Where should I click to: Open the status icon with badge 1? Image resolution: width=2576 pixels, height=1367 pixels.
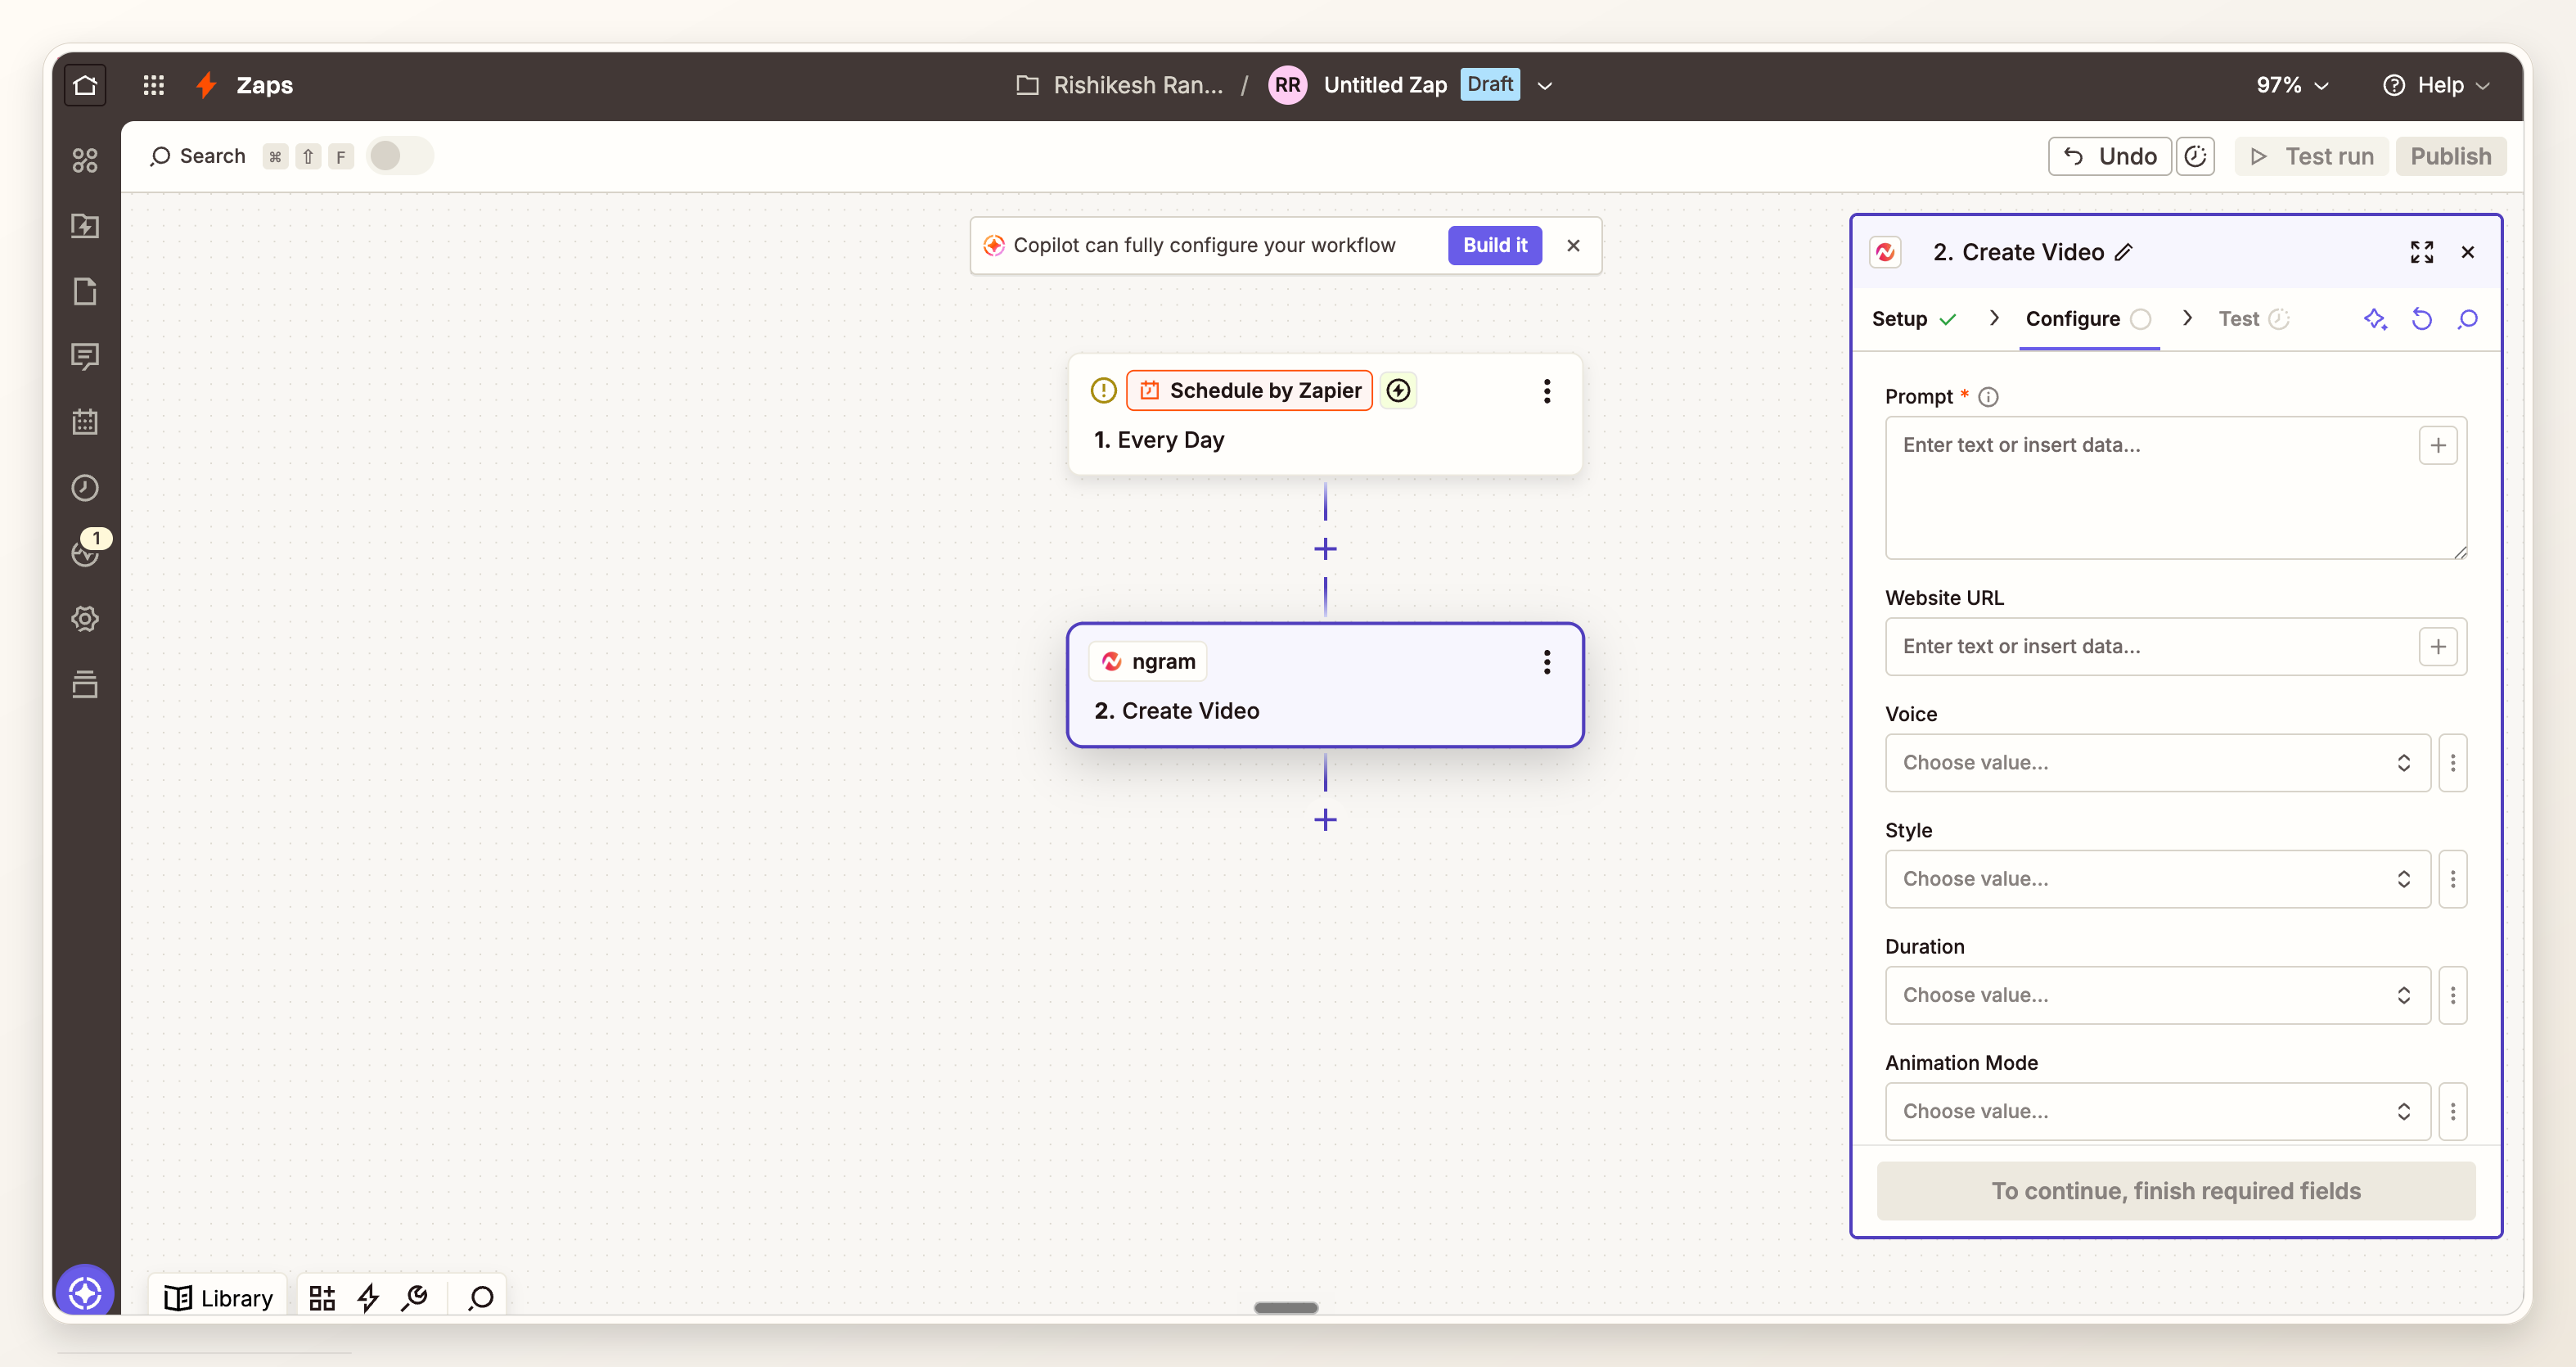[87, 551]
